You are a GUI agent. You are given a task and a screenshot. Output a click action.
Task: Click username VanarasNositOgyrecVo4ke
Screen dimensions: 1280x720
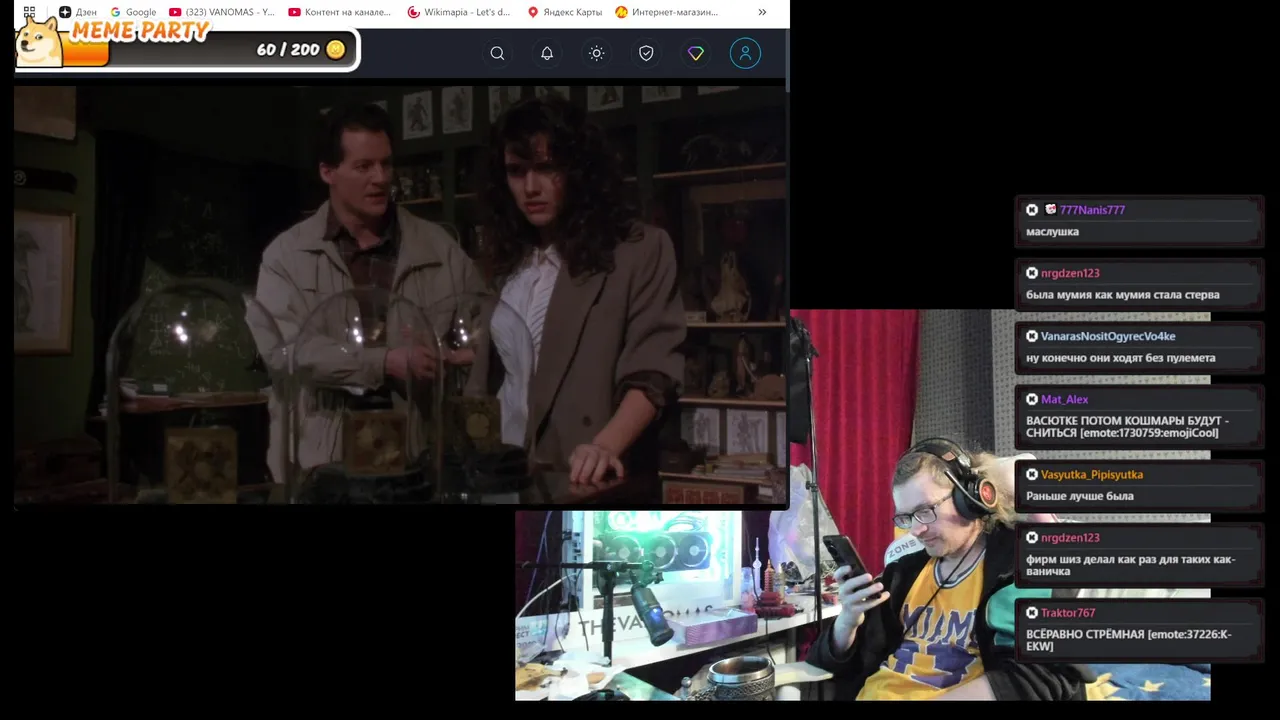[1108, 336]
